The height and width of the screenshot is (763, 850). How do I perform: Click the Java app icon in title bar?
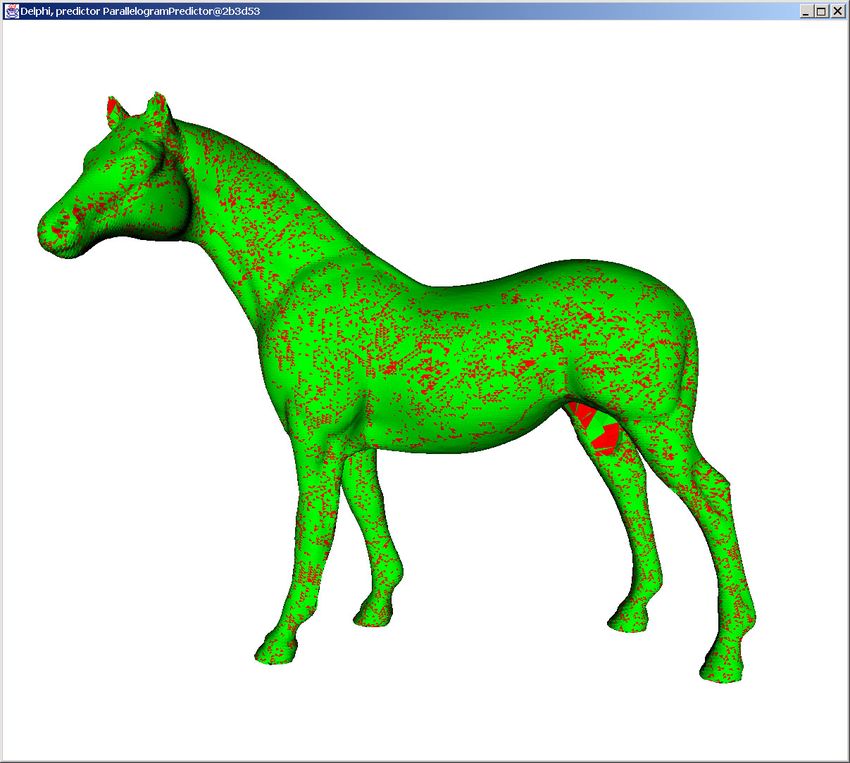pos(11,11)
